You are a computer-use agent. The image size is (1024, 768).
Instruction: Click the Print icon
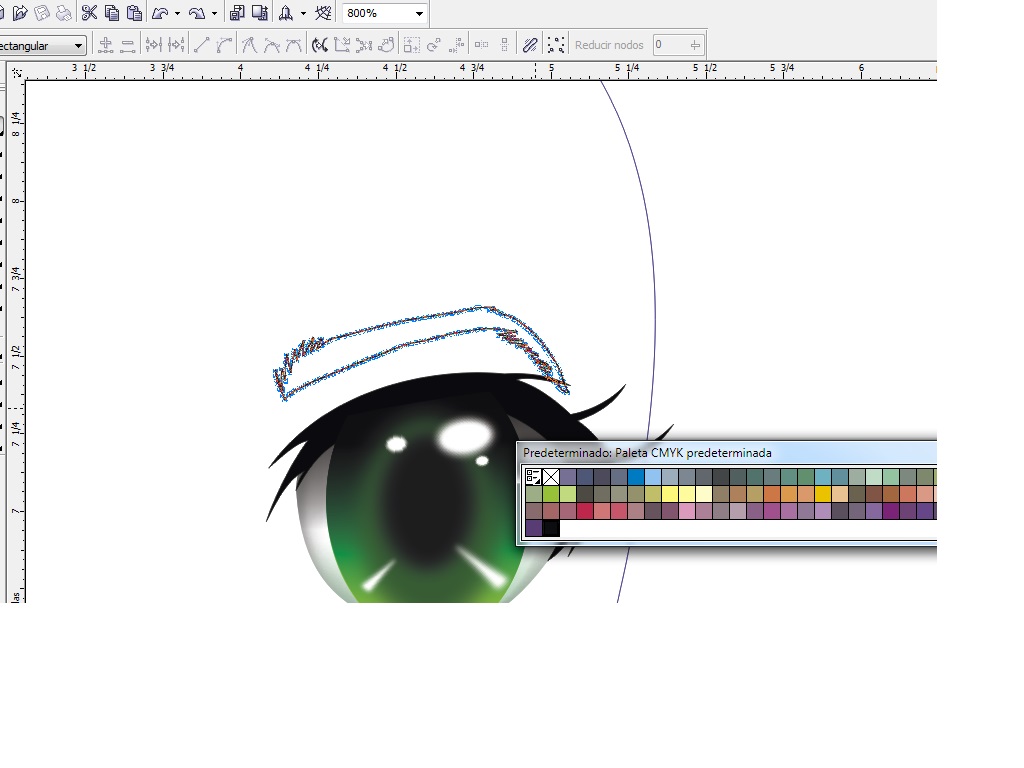point(63,12)
